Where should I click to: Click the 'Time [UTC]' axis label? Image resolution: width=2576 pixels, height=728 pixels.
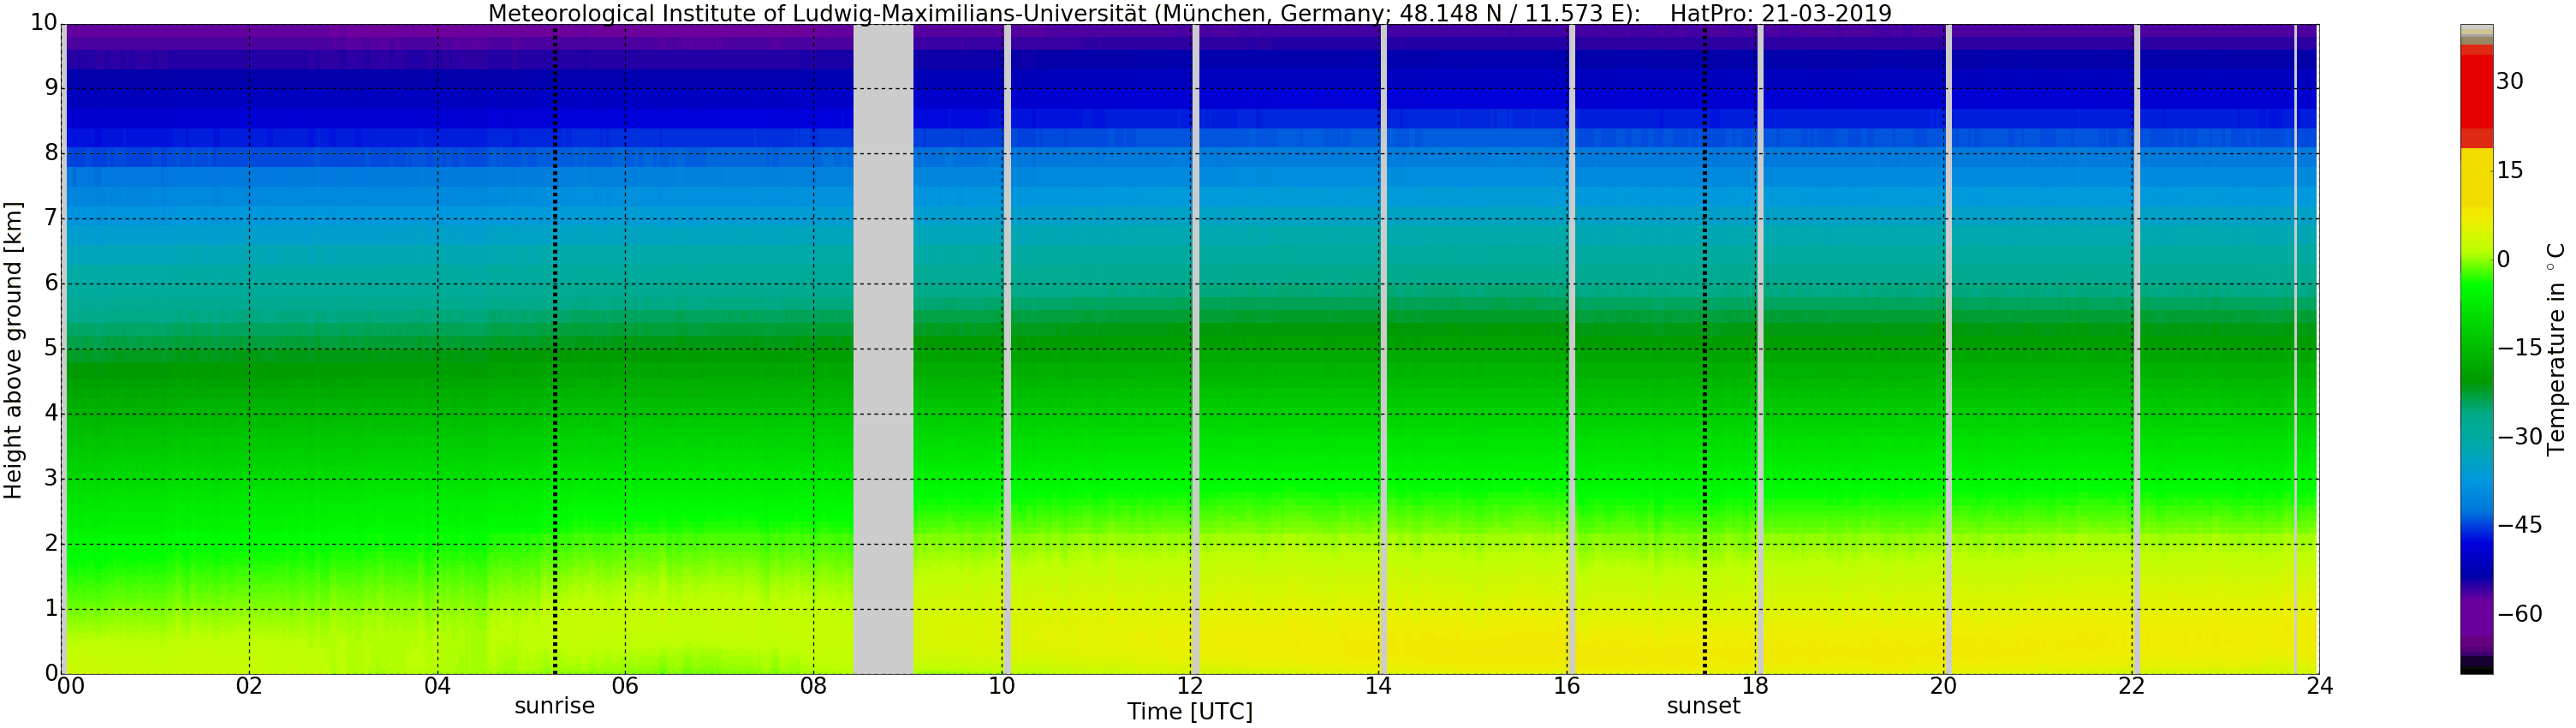(x=1189, y=712)
